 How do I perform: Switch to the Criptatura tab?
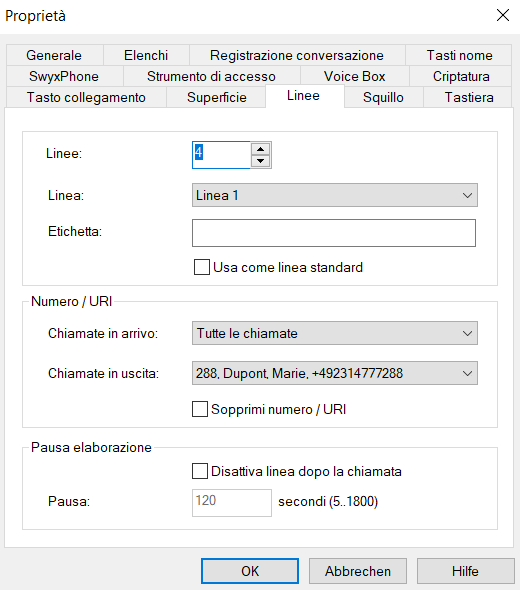point(461,76)
